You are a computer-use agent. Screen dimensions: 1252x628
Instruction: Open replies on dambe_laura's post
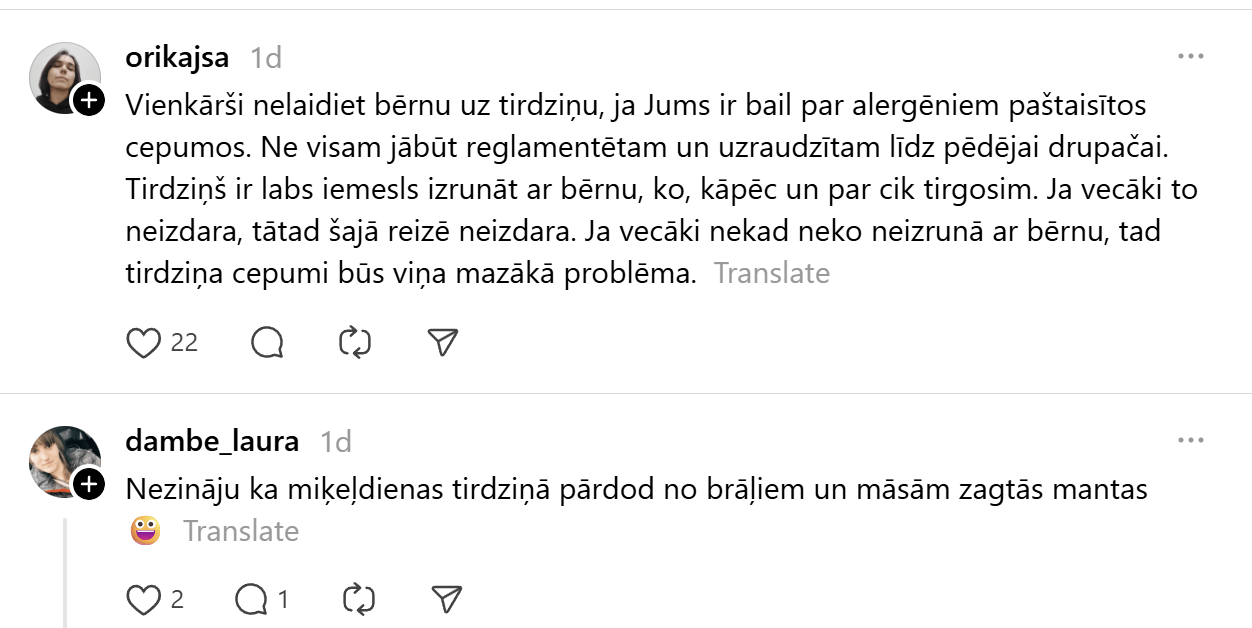tap(250, 599)
